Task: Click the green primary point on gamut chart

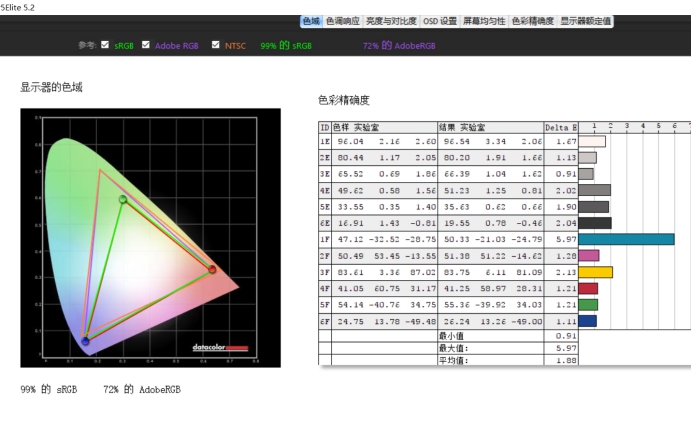Action: (x=123, y=199)
